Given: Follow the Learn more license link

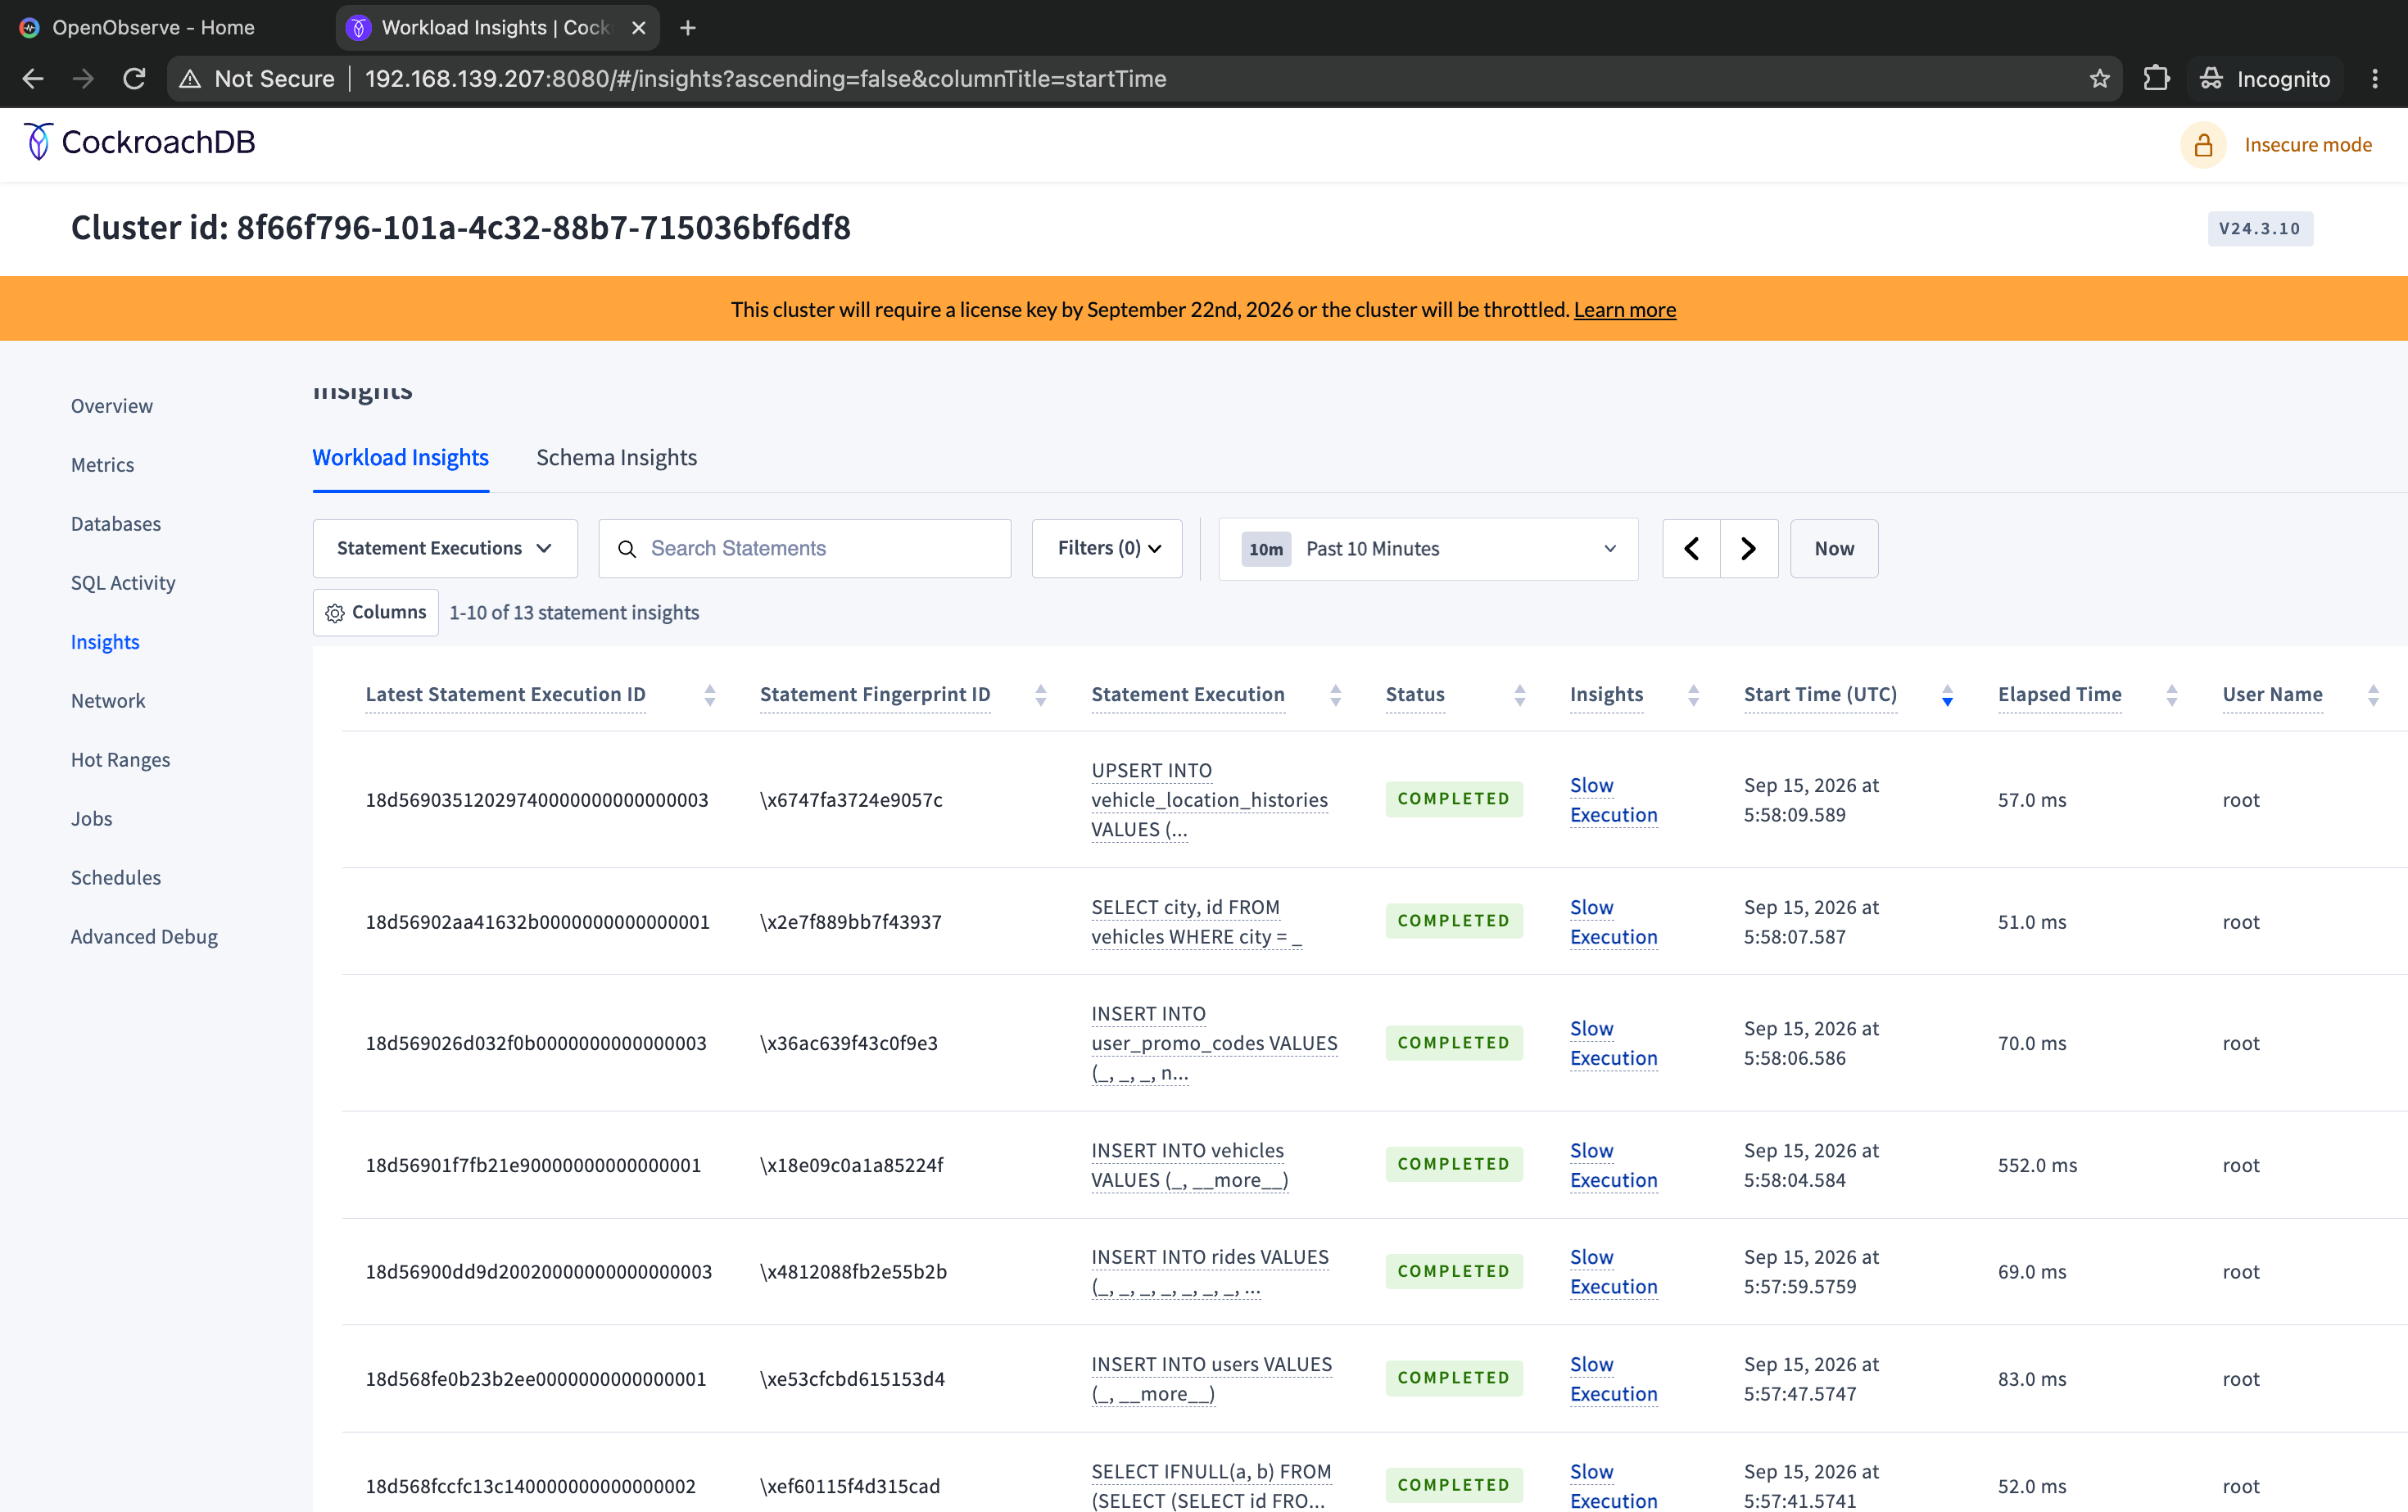Looking at the screenshot, I should [1625, 310].
